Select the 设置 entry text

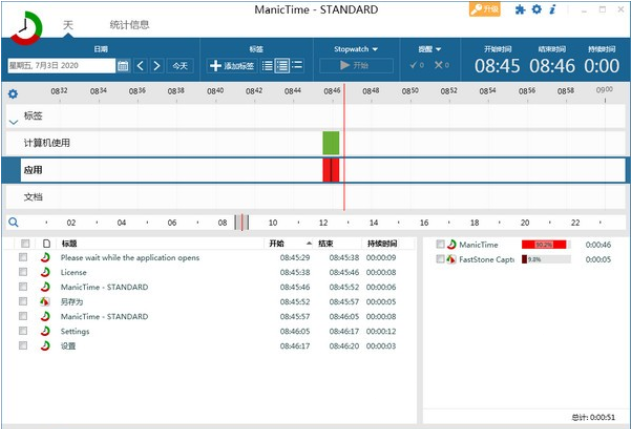[68, 346]
